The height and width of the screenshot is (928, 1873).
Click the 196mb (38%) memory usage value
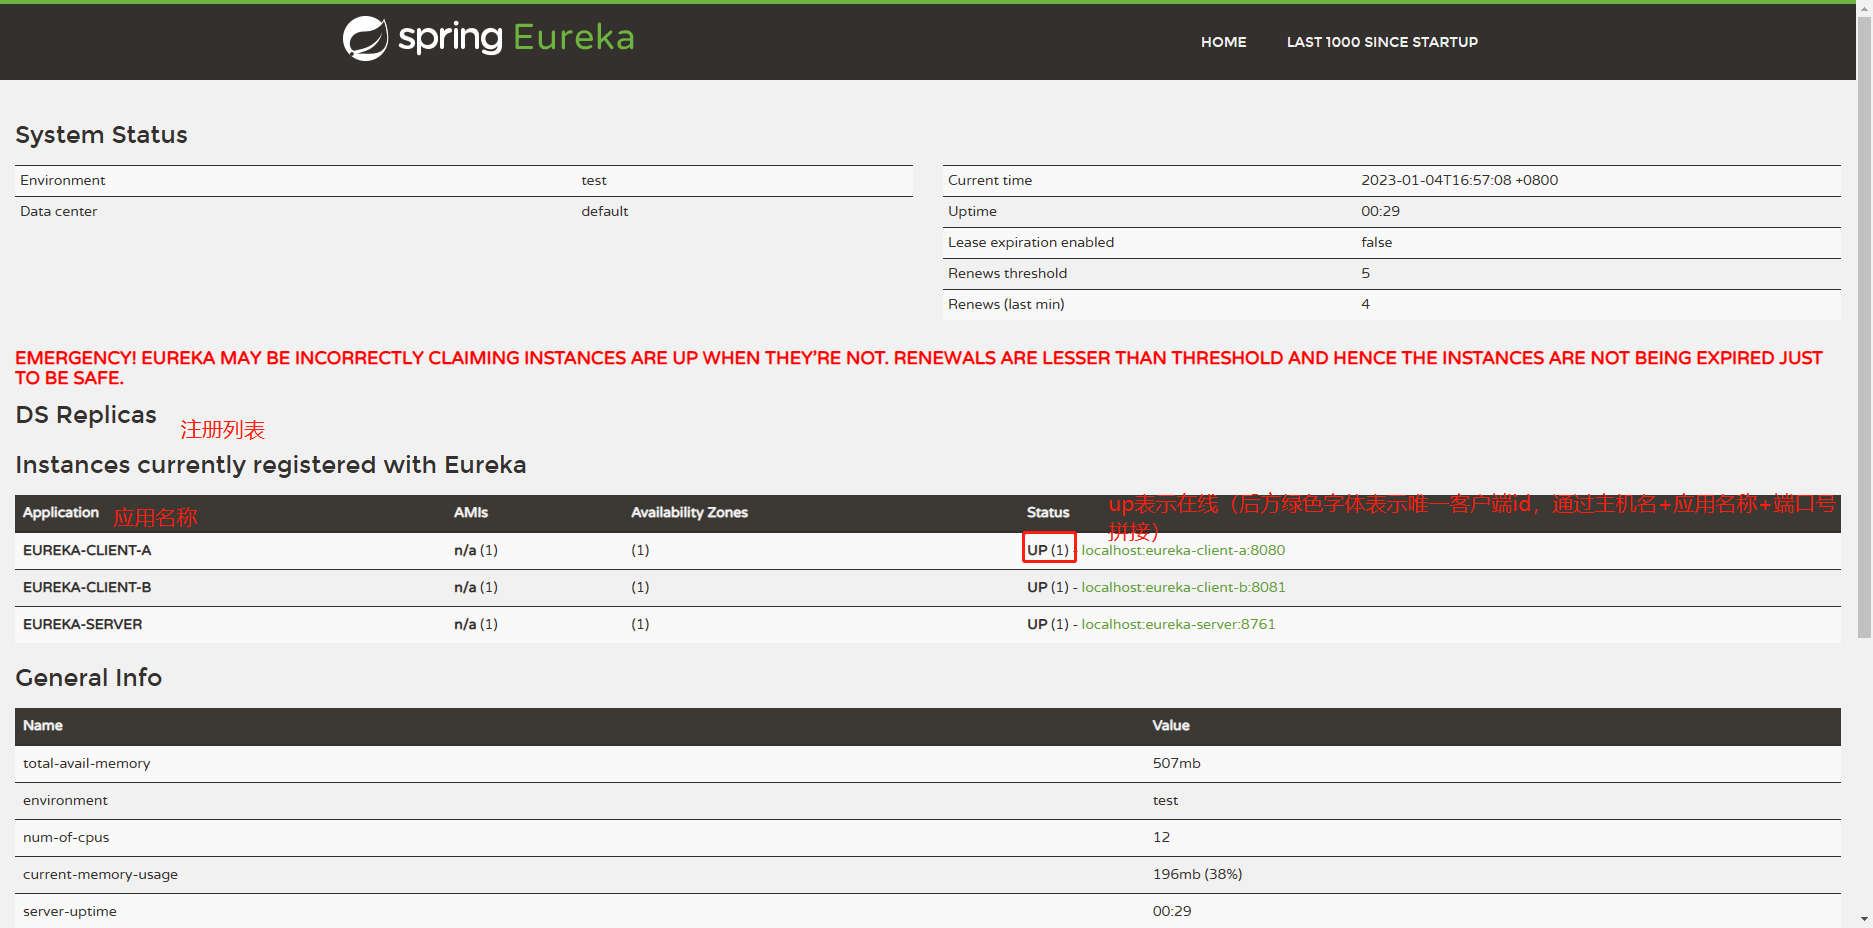click(1197, 874)
